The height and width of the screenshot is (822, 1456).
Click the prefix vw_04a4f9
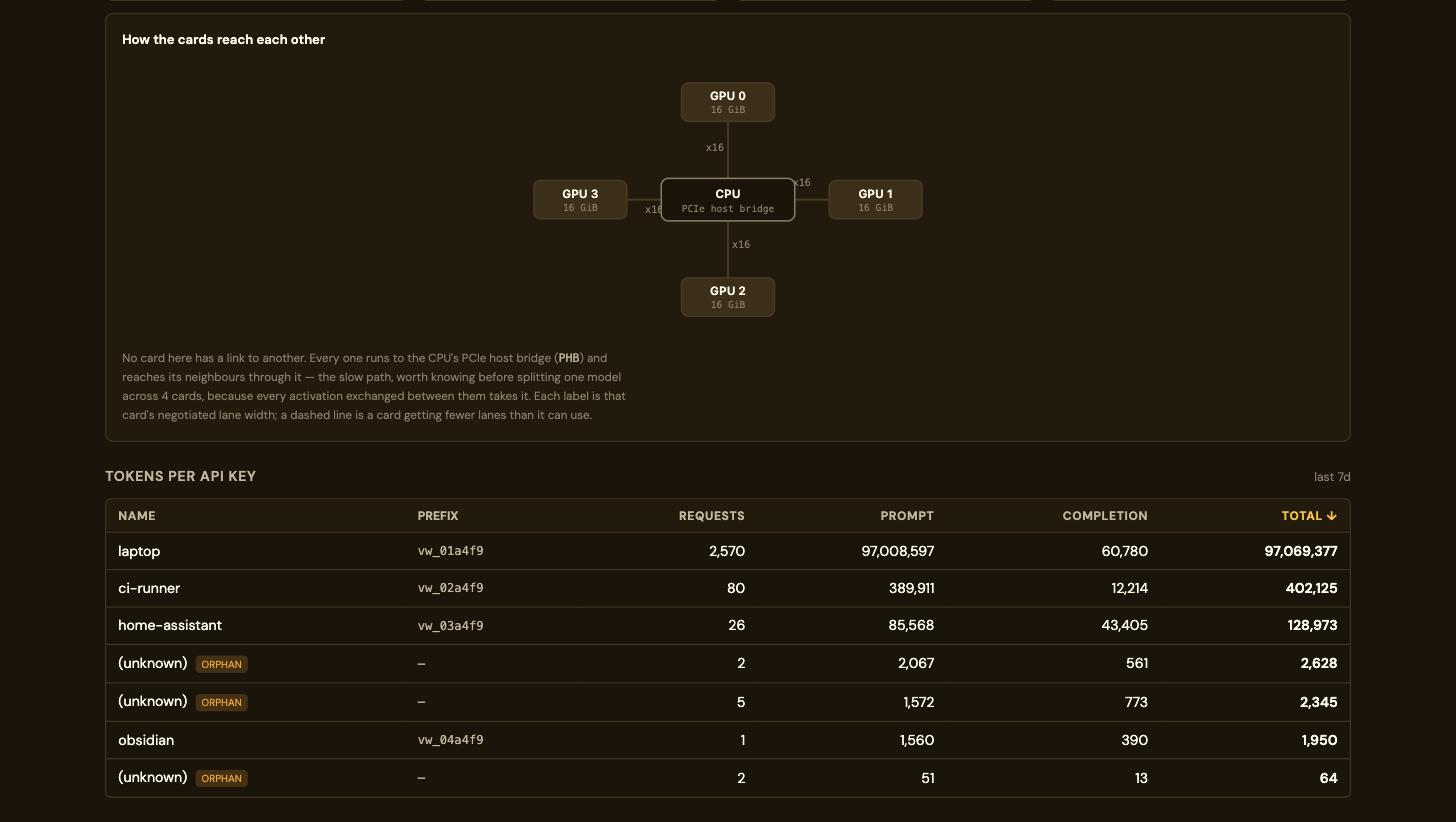450,740
